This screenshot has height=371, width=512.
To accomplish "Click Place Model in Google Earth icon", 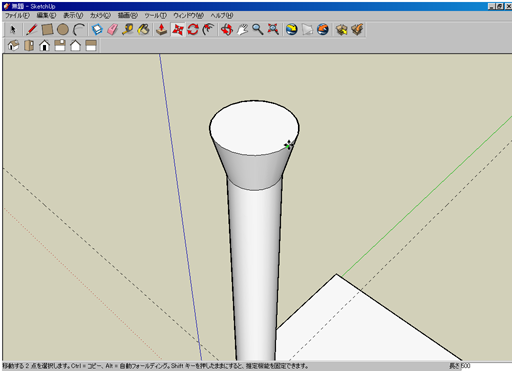I will point(323,30).
